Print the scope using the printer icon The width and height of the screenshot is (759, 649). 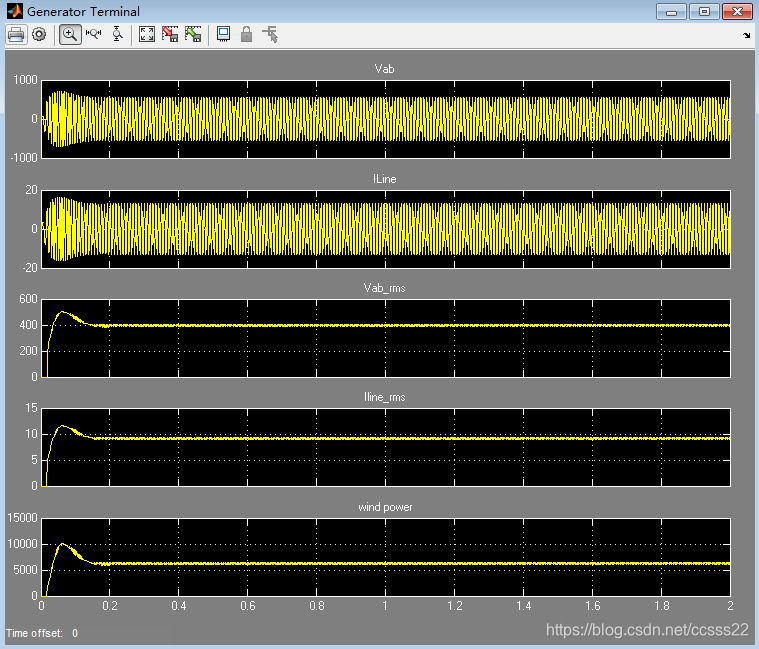click(x=16, y=35)
